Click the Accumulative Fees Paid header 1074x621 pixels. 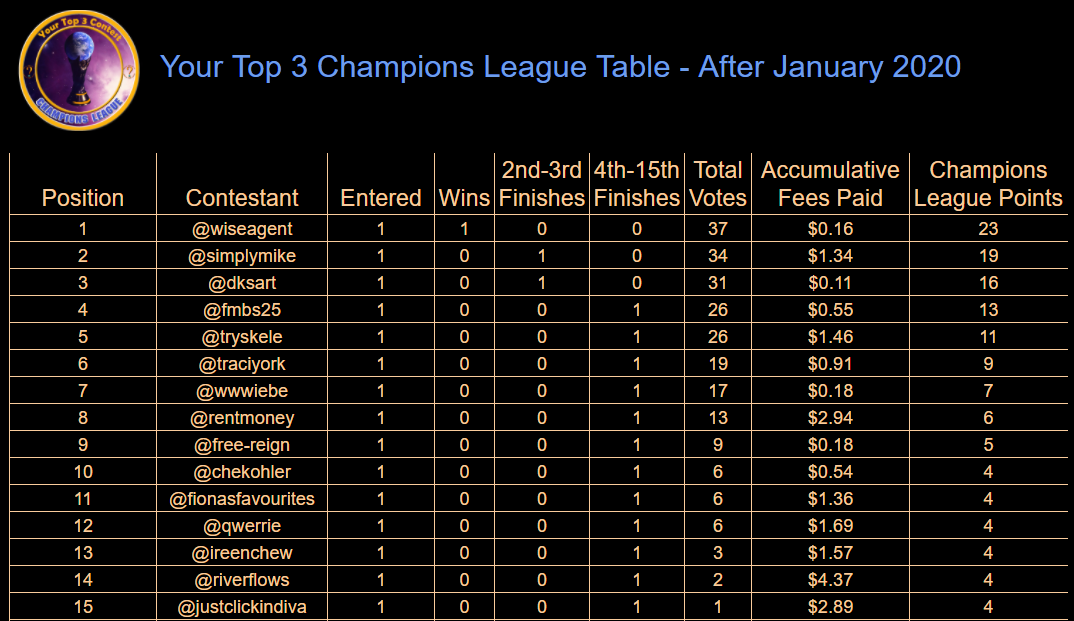(x=830, y=184)
